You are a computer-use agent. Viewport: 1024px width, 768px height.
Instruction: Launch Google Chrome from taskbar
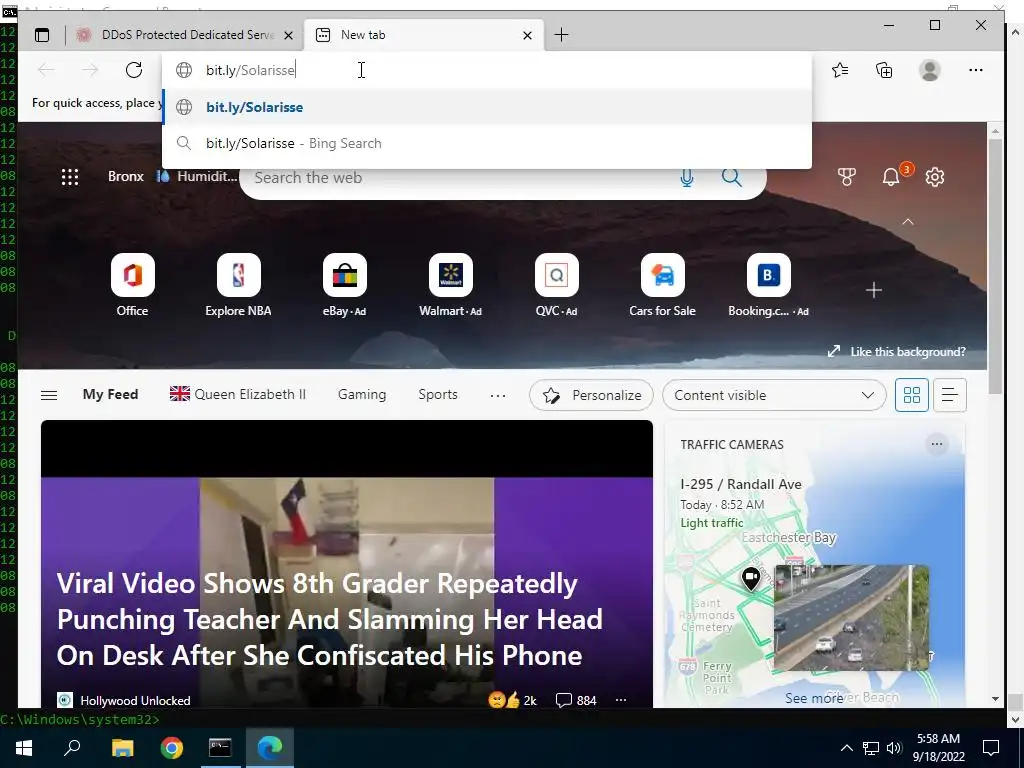click(x=172, y=748)
